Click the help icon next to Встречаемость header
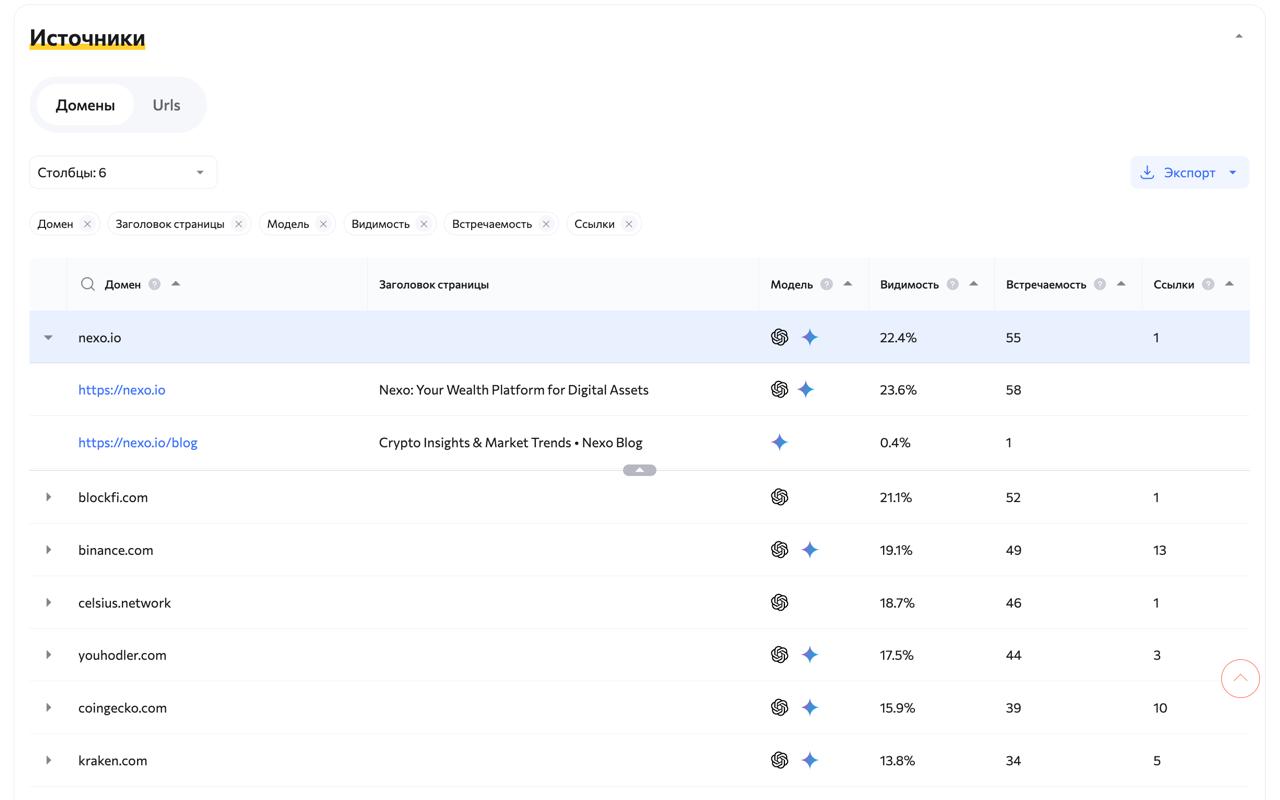Screen dimensions: 1280x800 (1100, 284)
